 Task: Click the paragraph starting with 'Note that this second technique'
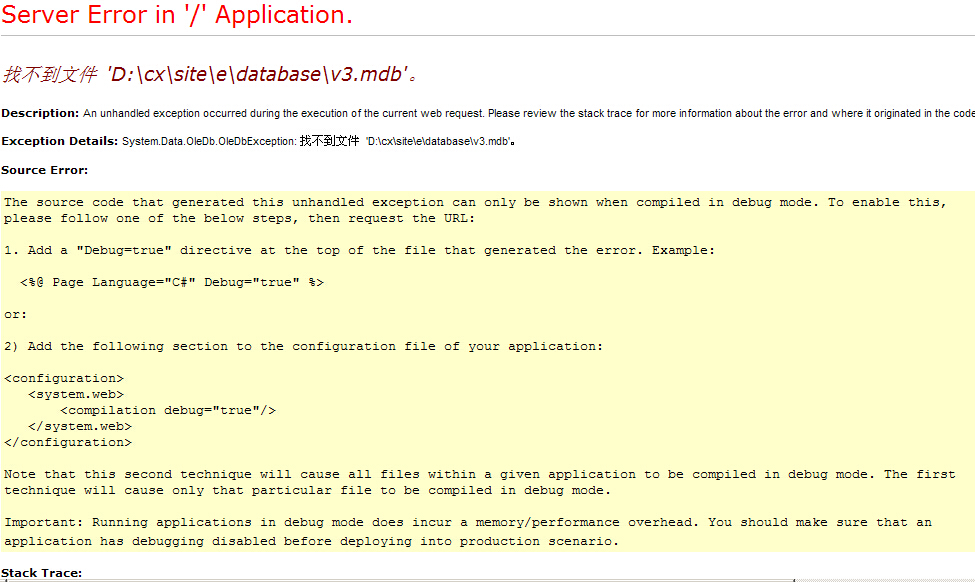470,482
